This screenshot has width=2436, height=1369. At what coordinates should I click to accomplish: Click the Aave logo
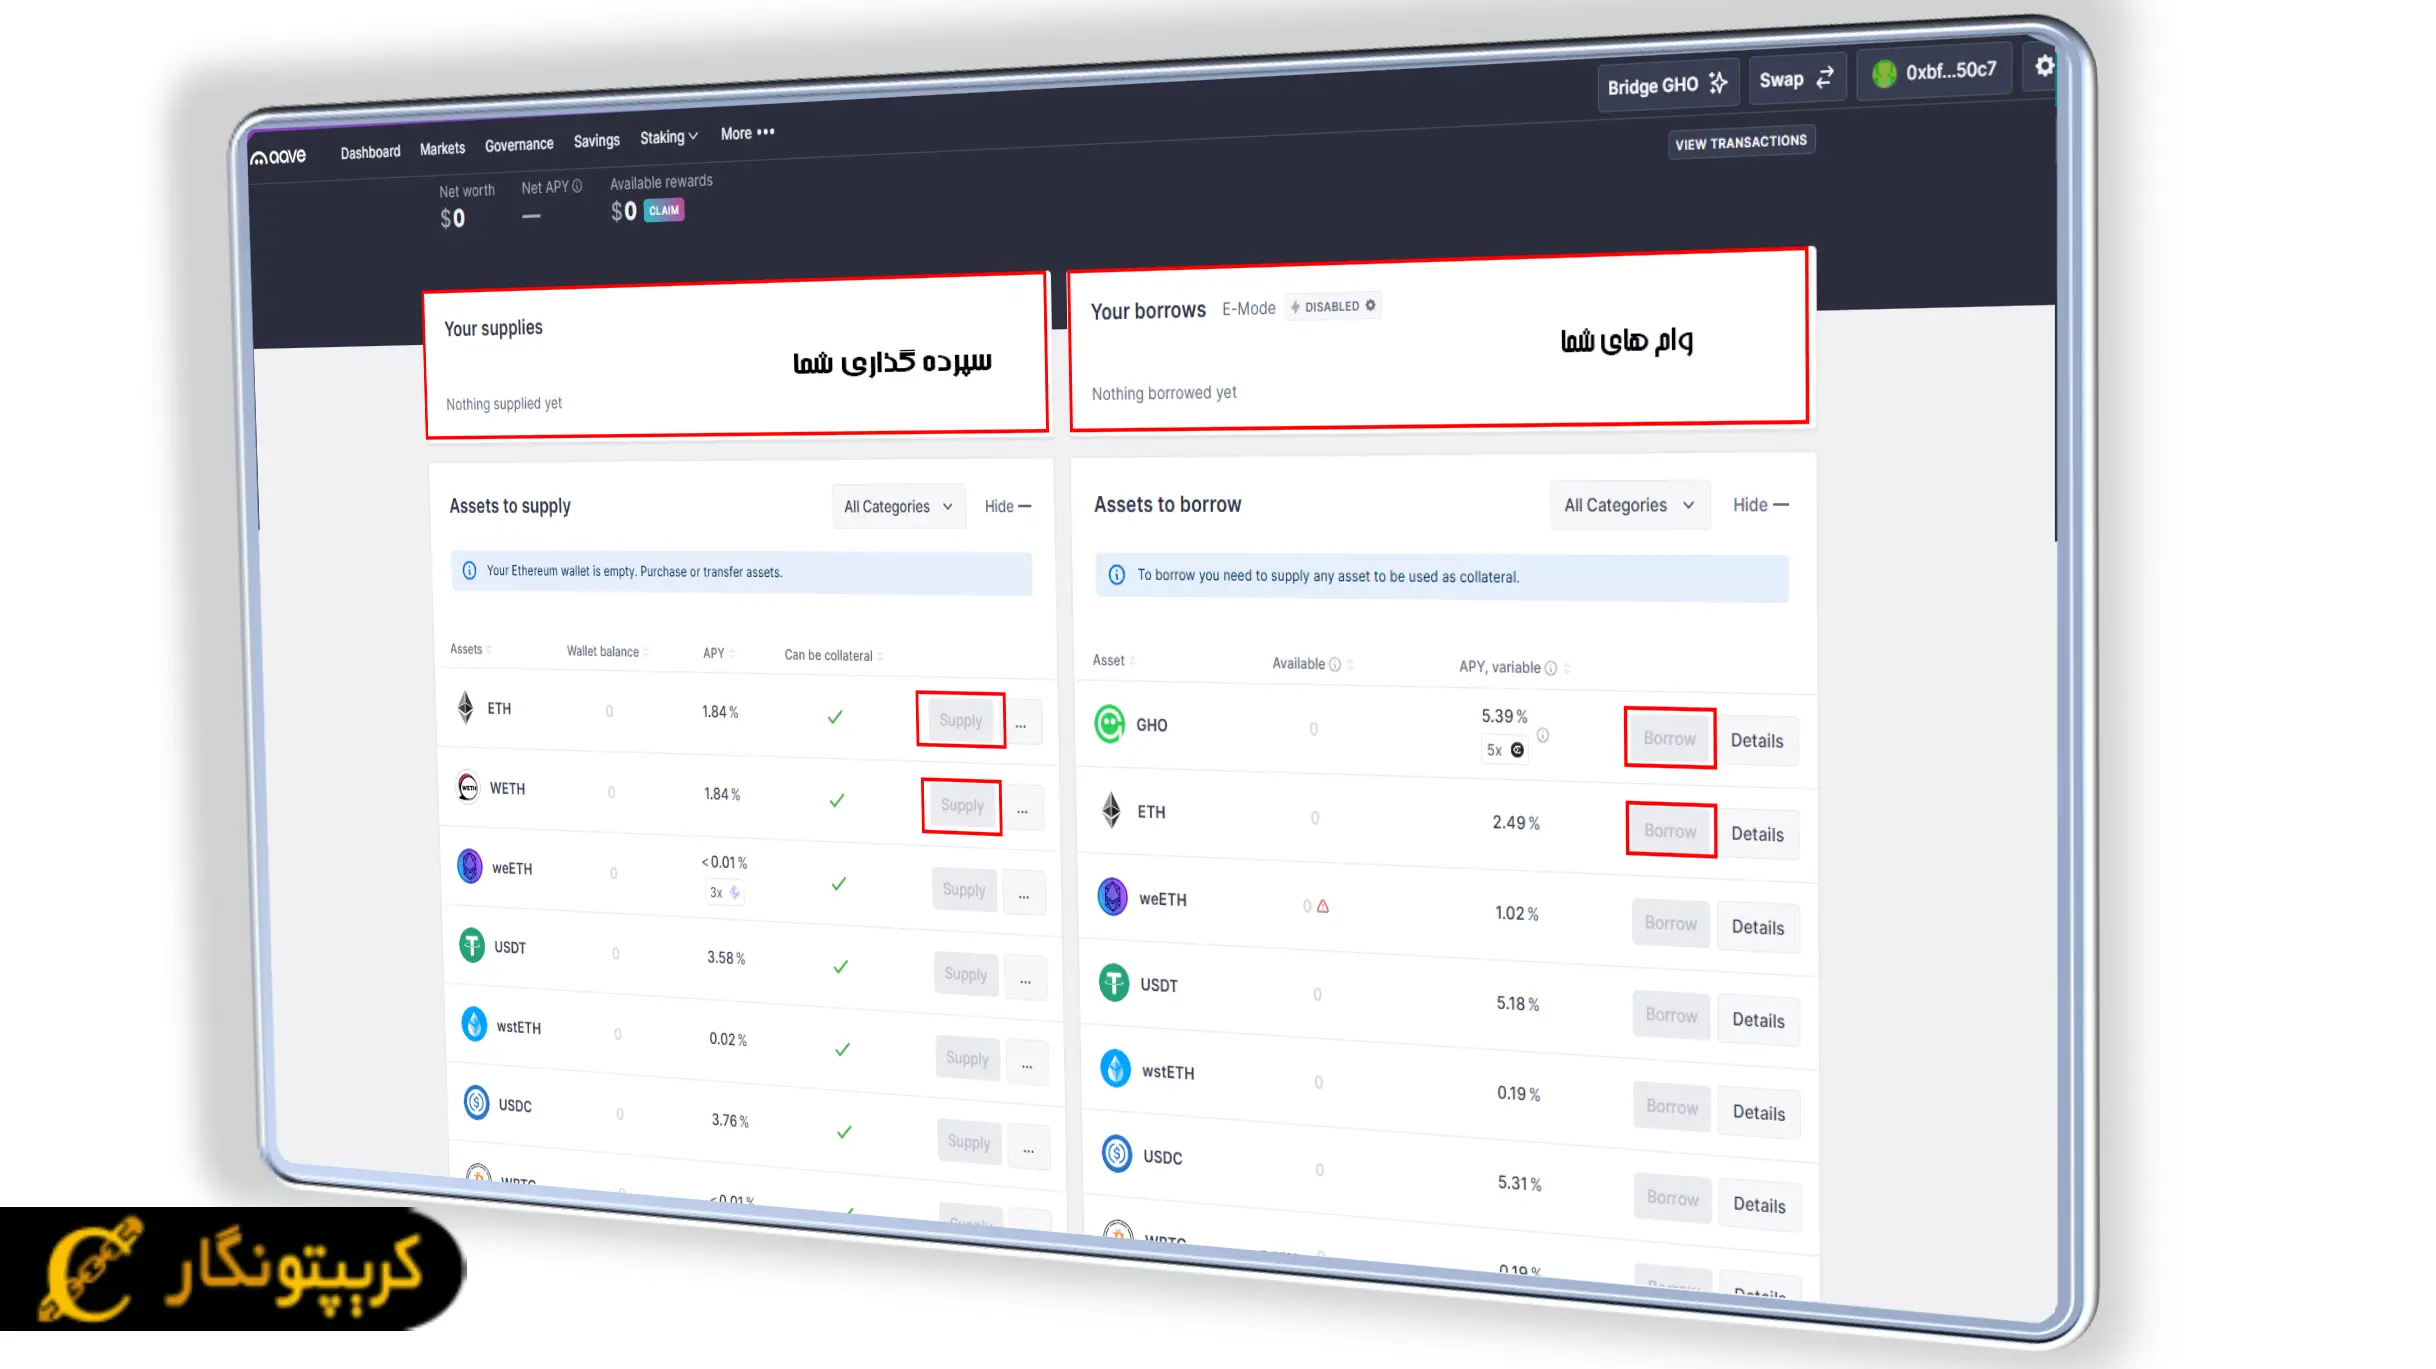tap(278, 157)
